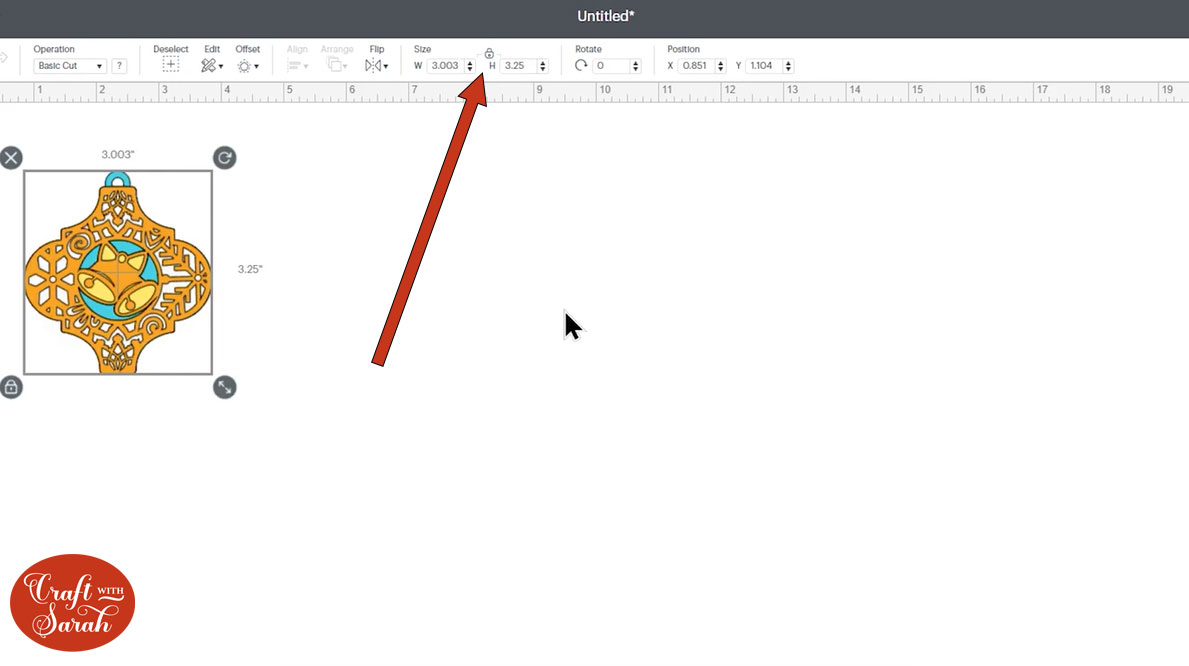Open the operation help question-mark button
Viewport: 1189px width, 666px height.
click(x=119, y=66)
